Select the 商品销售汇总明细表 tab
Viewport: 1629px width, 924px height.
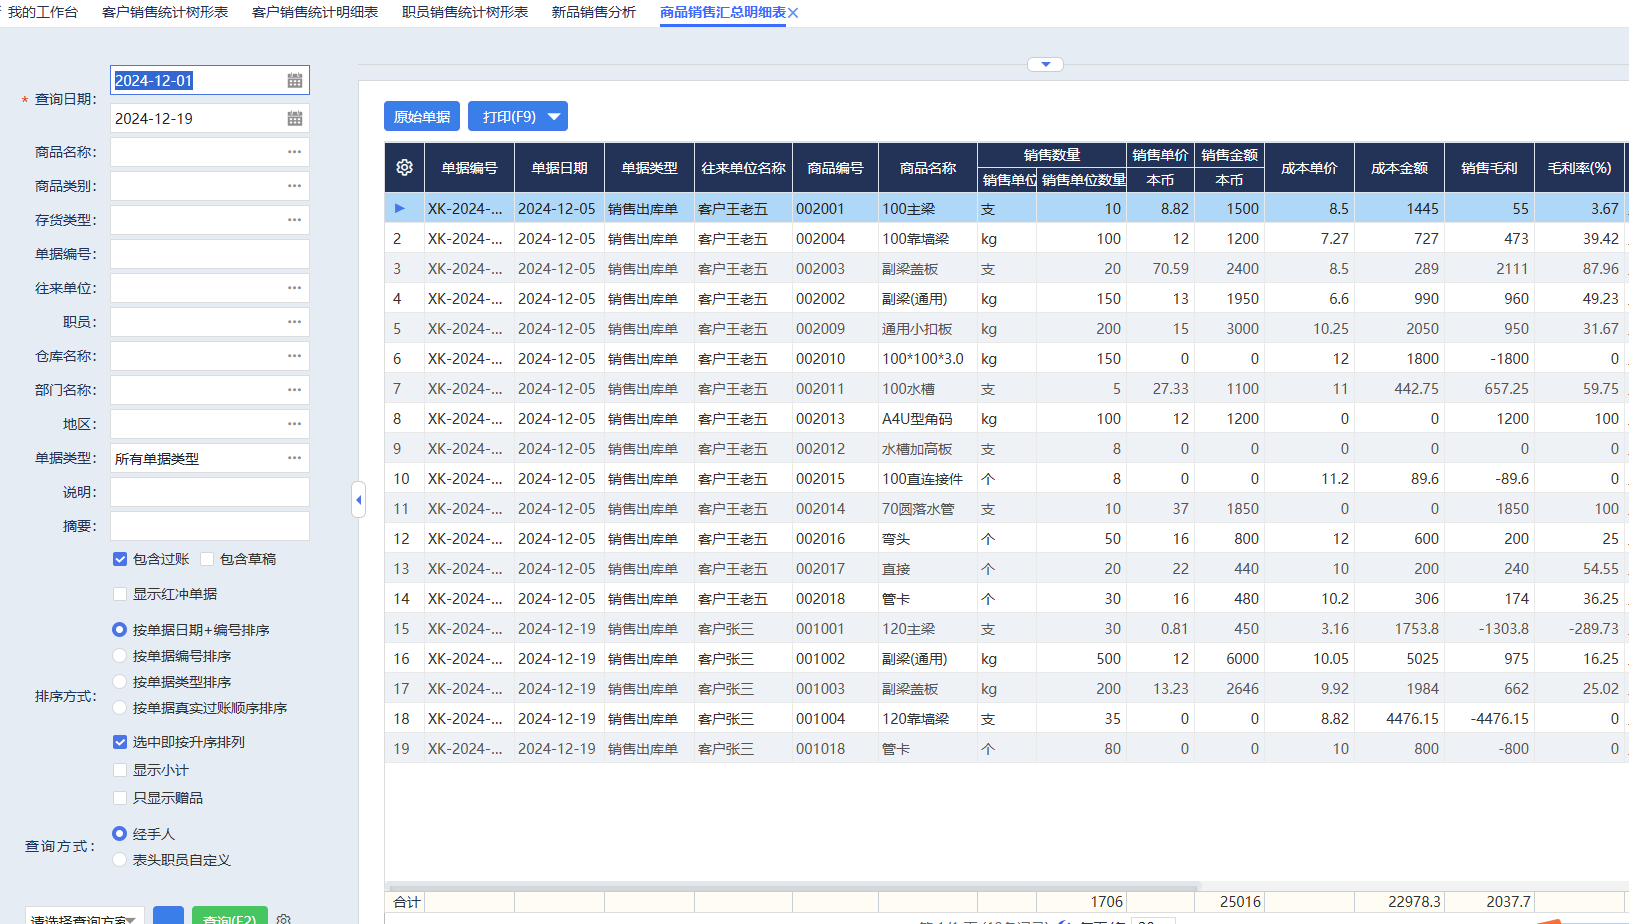723,12
